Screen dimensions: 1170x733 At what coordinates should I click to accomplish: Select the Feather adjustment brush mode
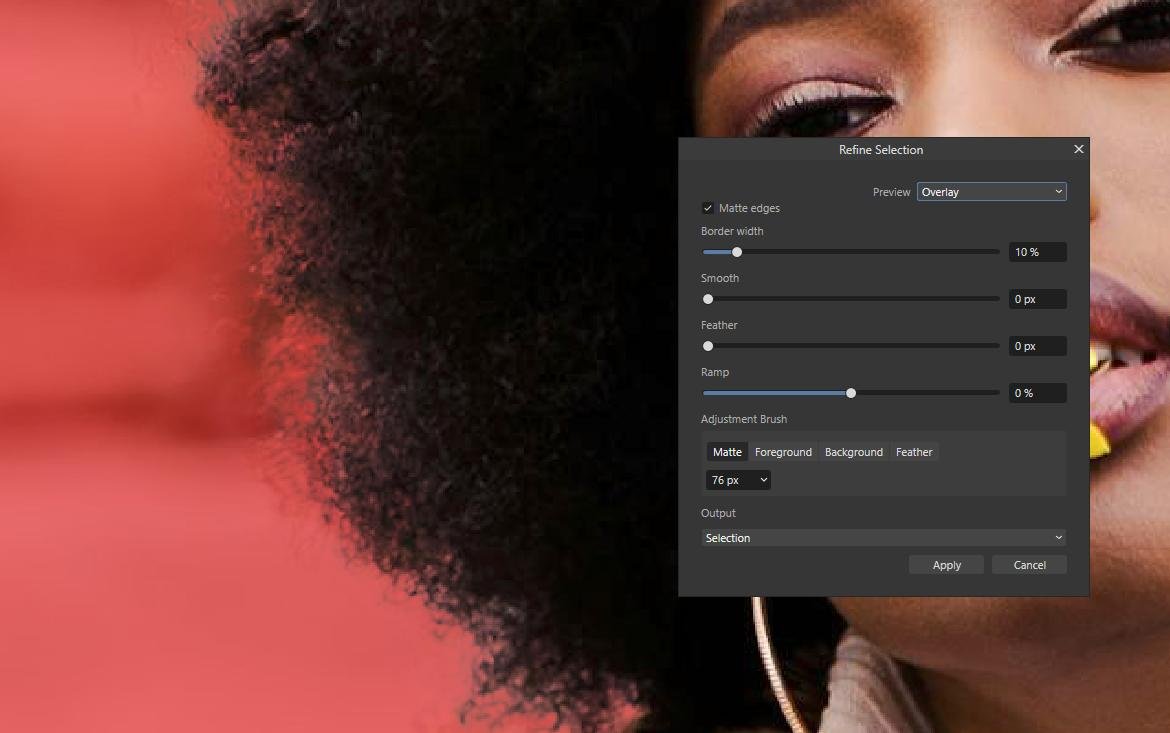pyautogui.click(x=913, y=452)
